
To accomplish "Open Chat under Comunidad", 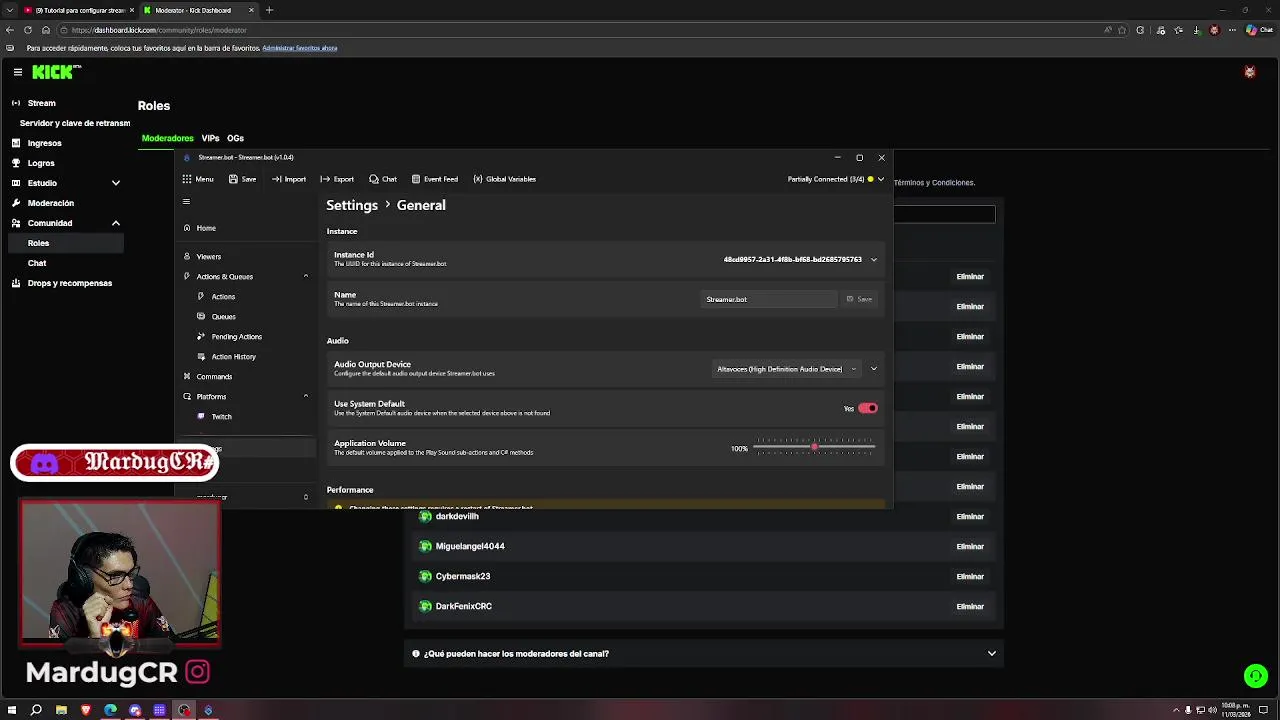I will click(x=37, y=263).
